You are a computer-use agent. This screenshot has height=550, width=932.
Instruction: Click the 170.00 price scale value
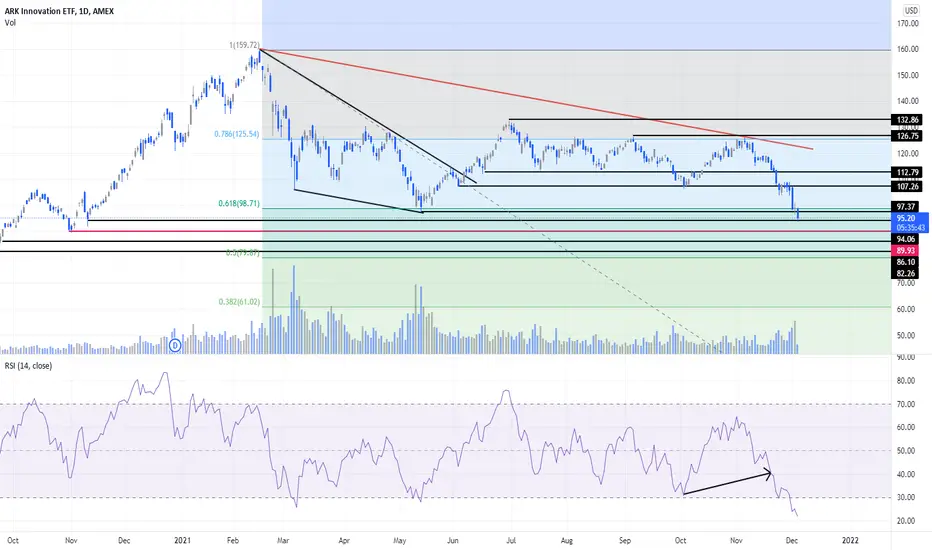(908, 24)
